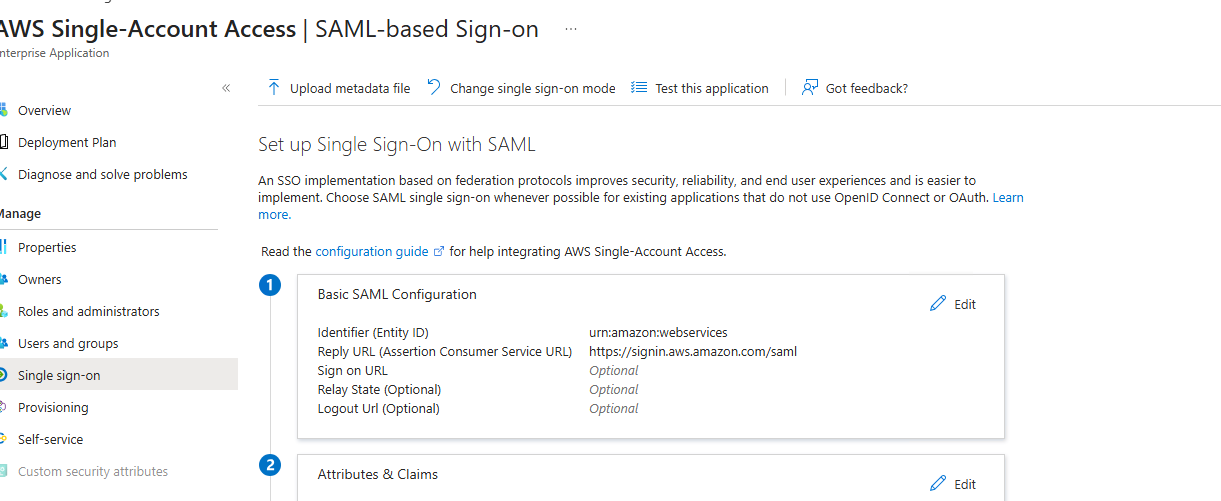Open Deployment Plan in the sidebar
The image size is (1221, 501).
[67, 142]
